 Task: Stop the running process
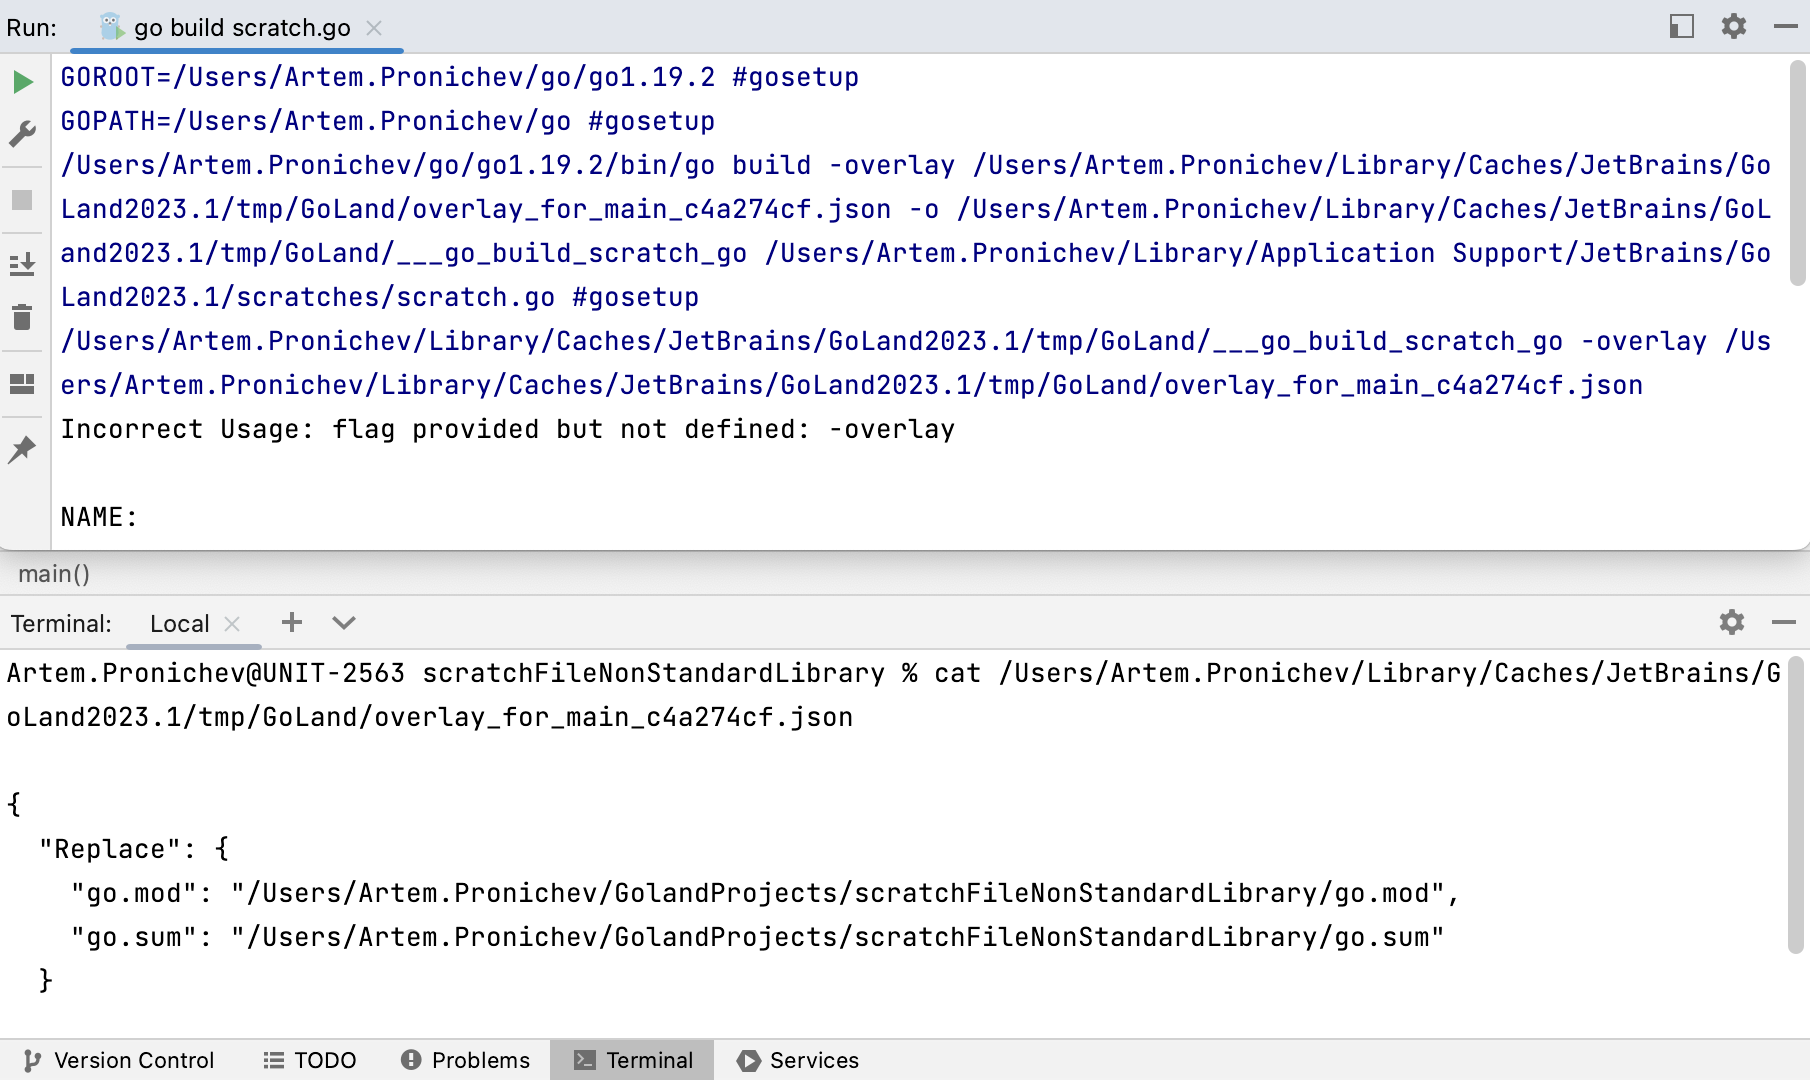pos(22,200)
